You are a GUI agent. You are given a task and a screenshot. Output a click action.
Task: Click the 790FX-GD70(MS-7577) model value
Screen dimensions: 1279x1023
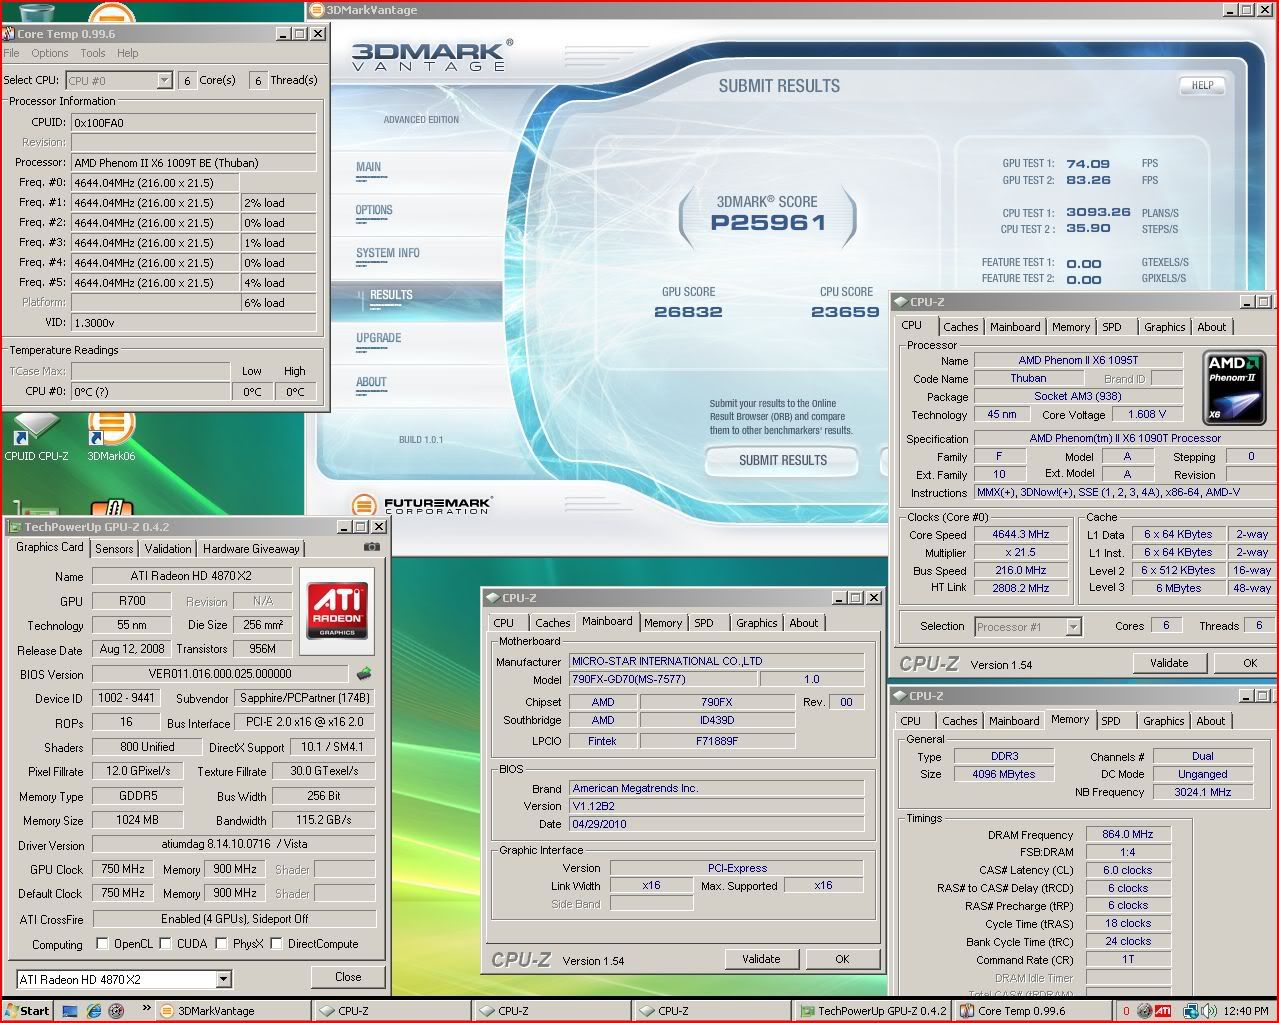tap(662, 679)
